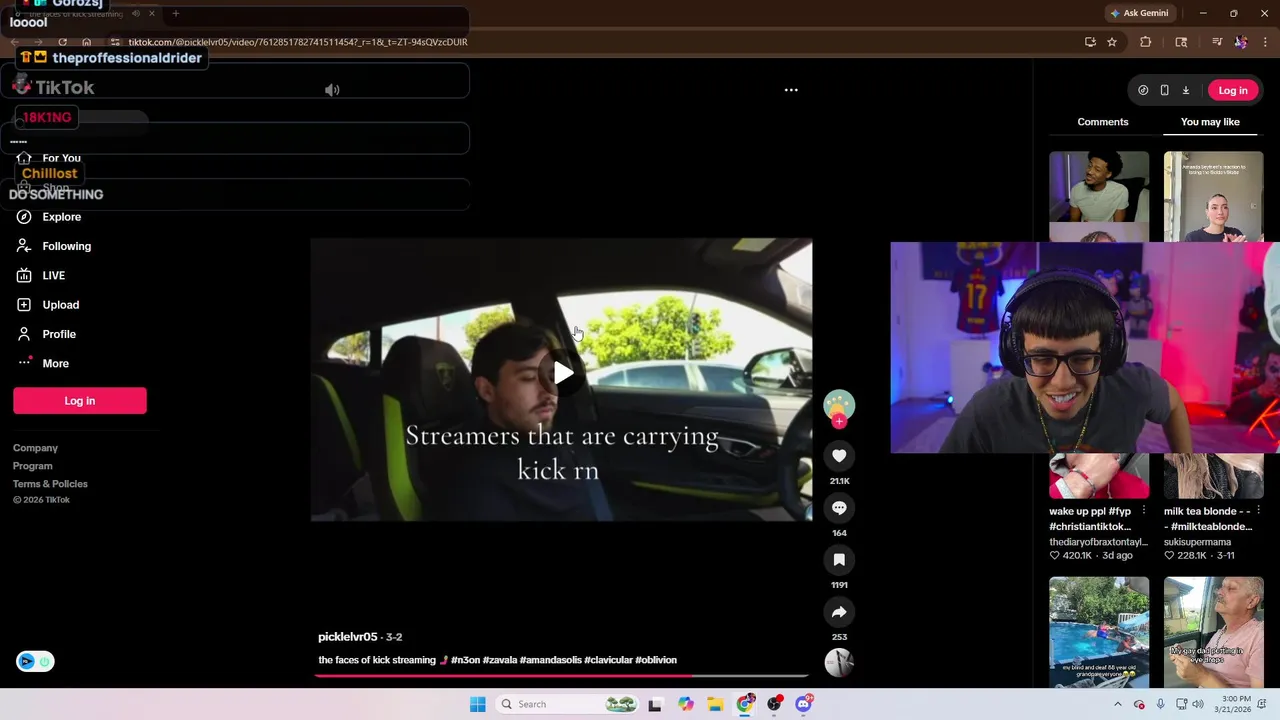Go to the For You feed

(61, 158)
